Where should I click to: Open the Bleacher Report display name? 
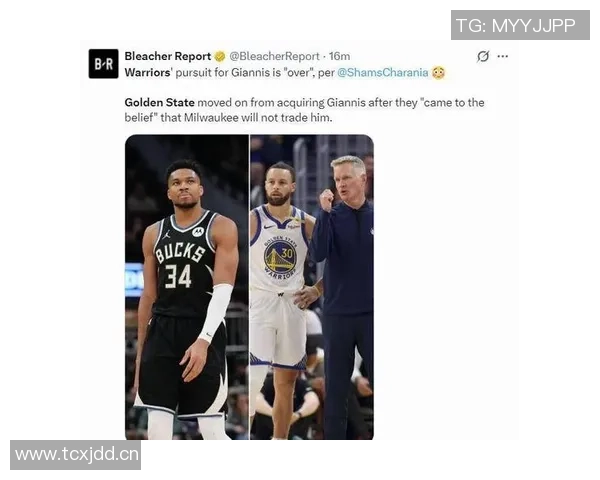click(168, 56)
